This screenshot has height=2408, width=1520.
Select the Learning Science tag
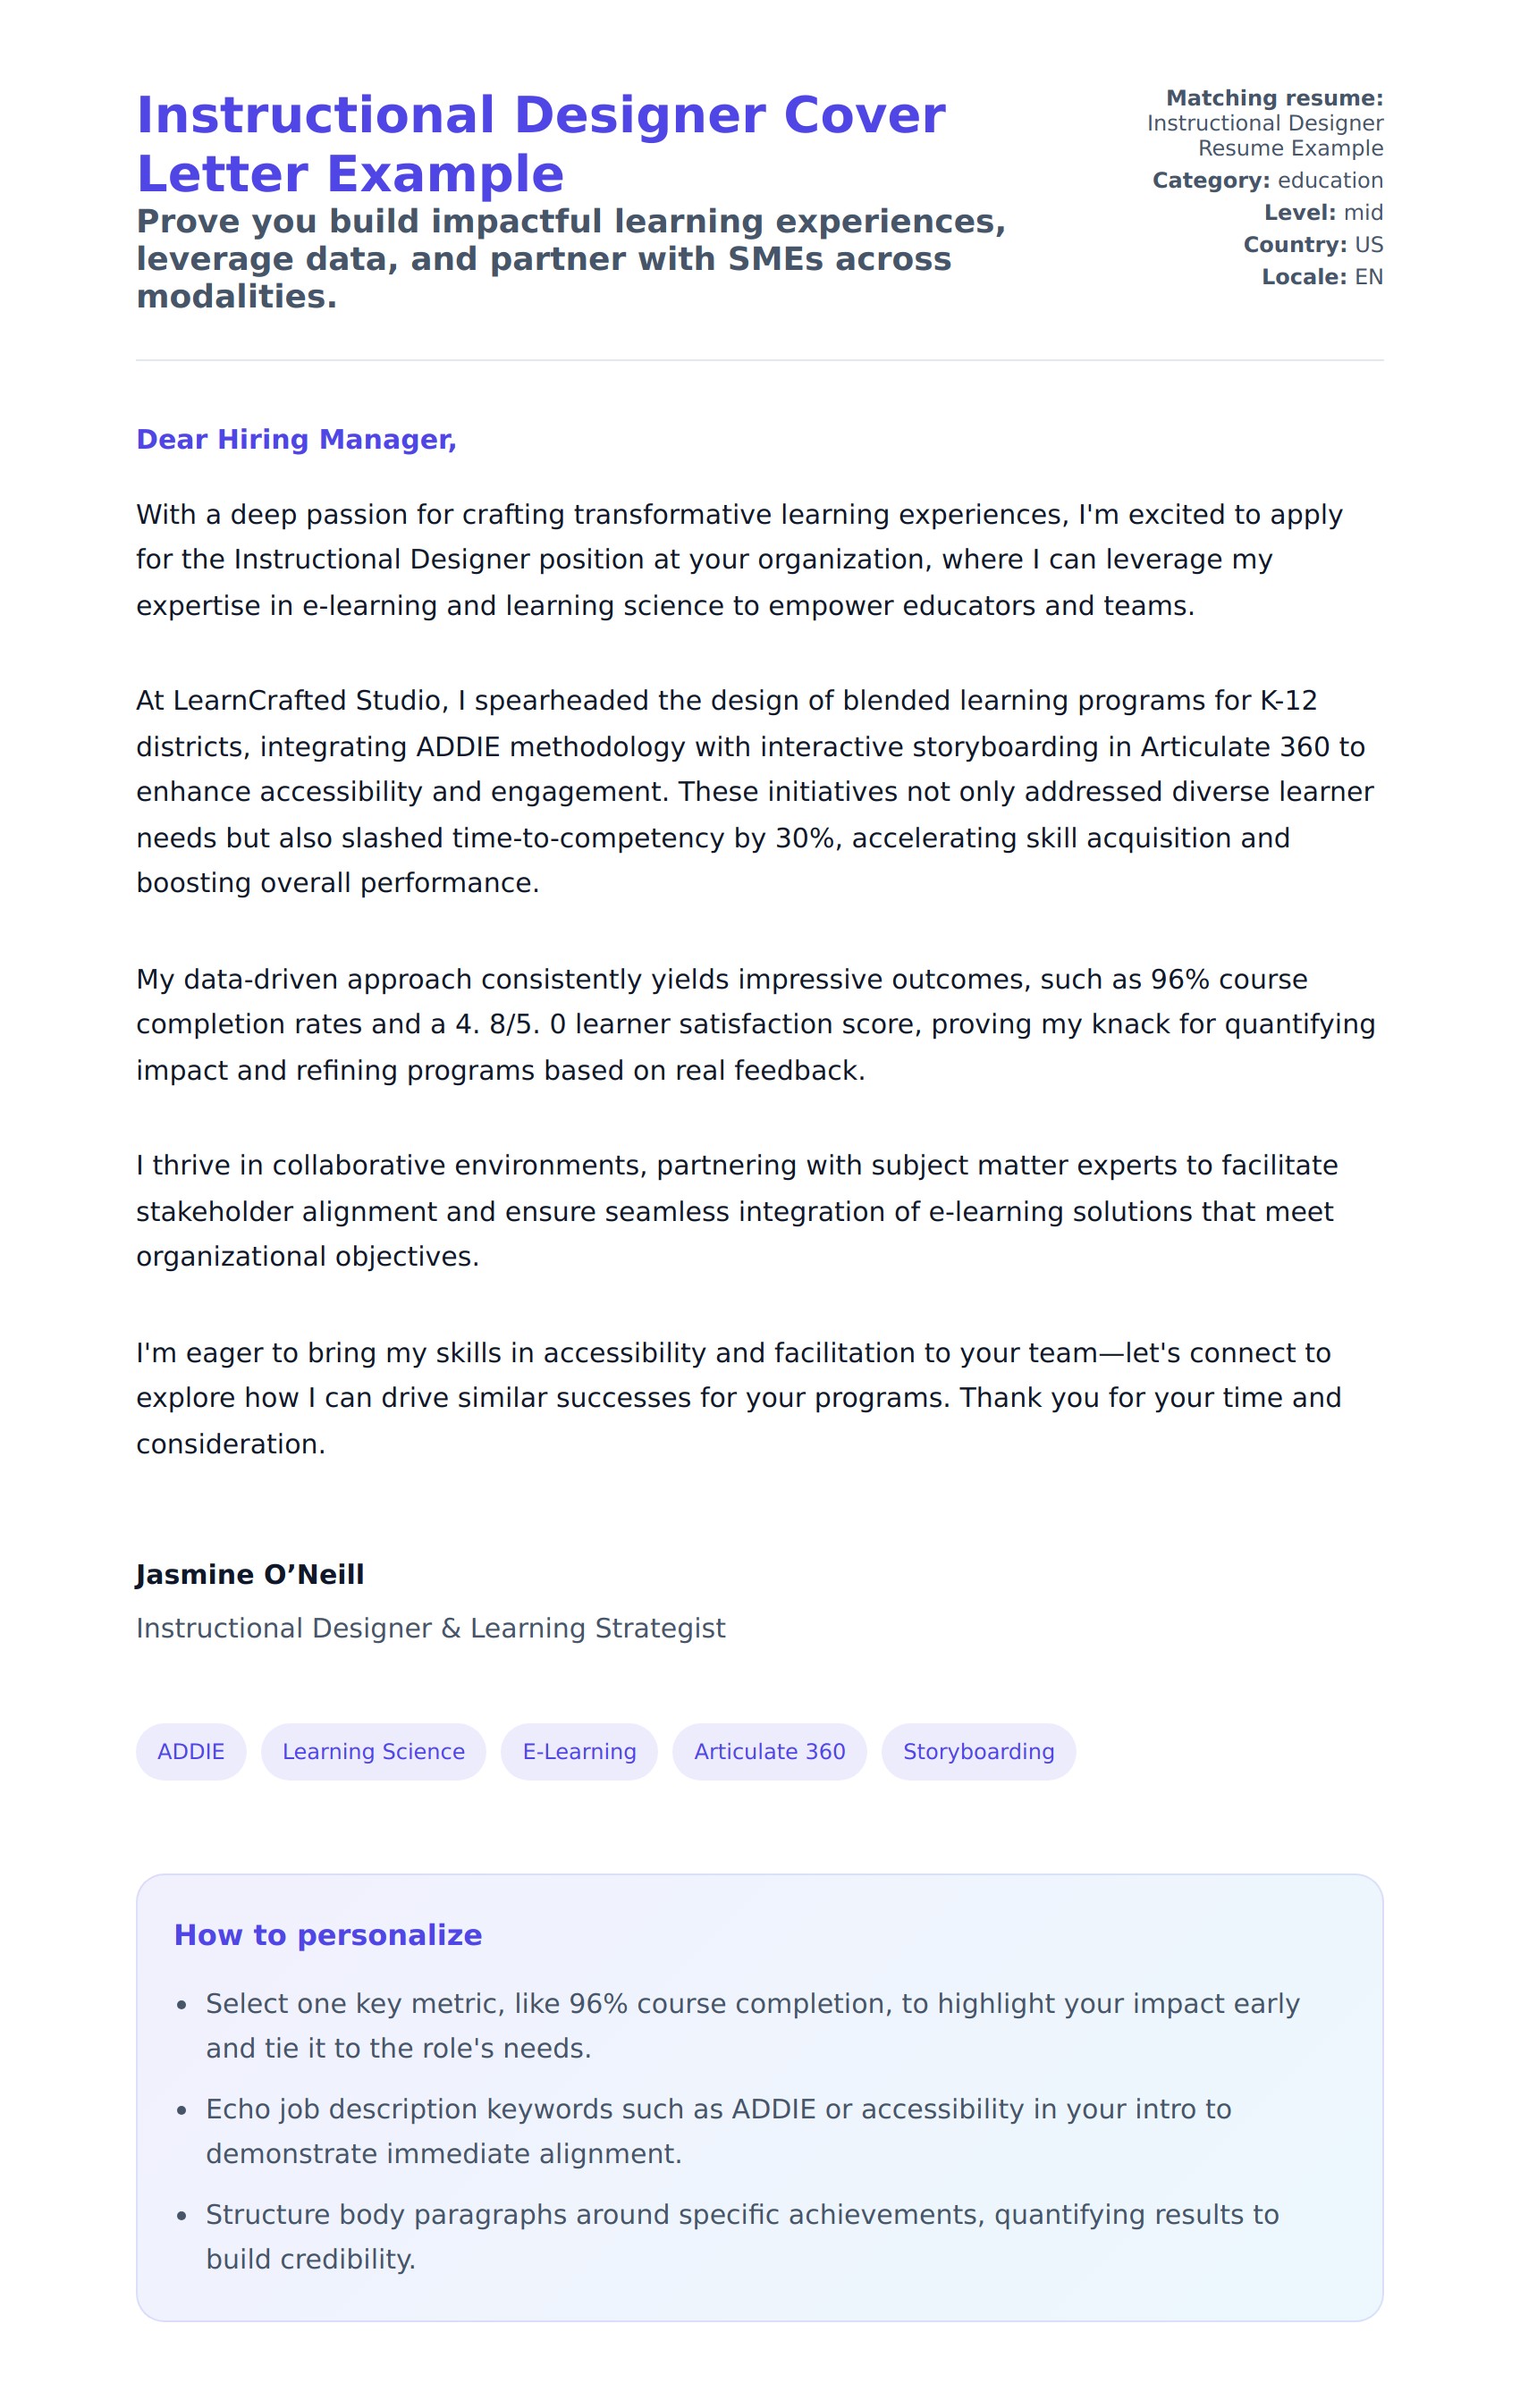[x=373, y=1751]
